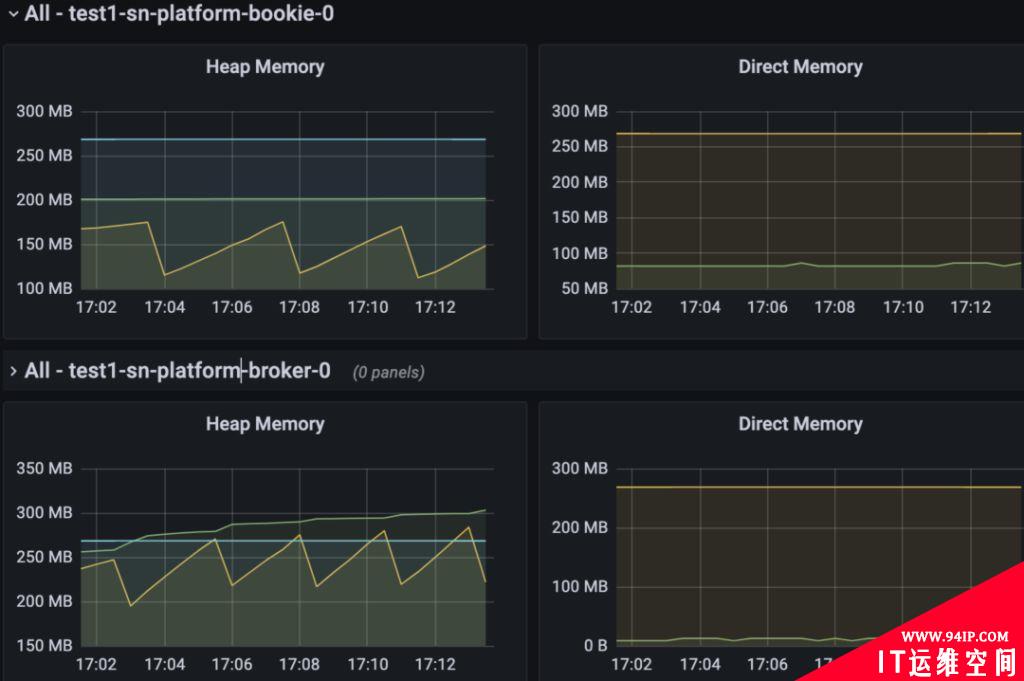1024x681 pixels.
Task: Click 50 MB axis label in bookie Direct Memory
Action: coord(584,288)
